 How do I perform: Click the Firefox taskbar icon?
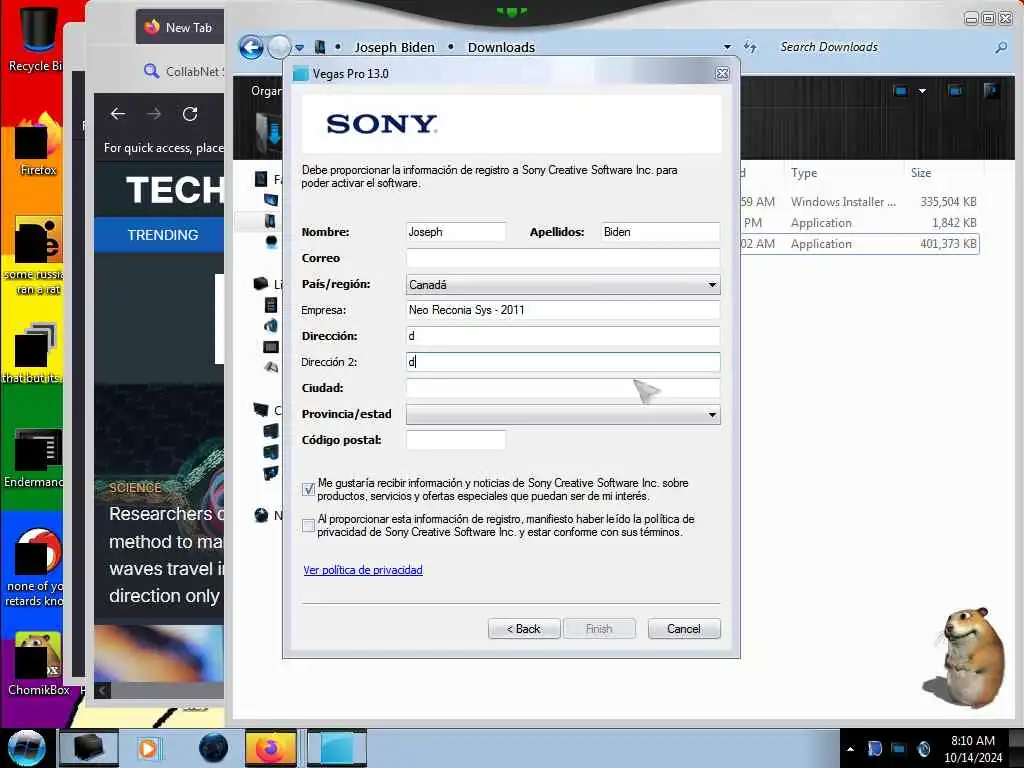click(271, 748)
